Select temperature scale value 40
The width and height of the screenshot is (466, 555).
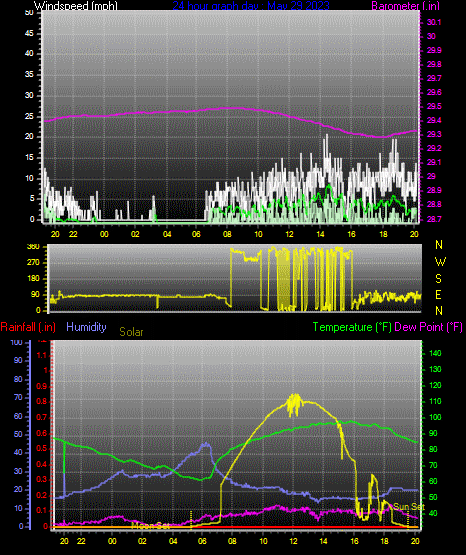(x=433, y=513)
